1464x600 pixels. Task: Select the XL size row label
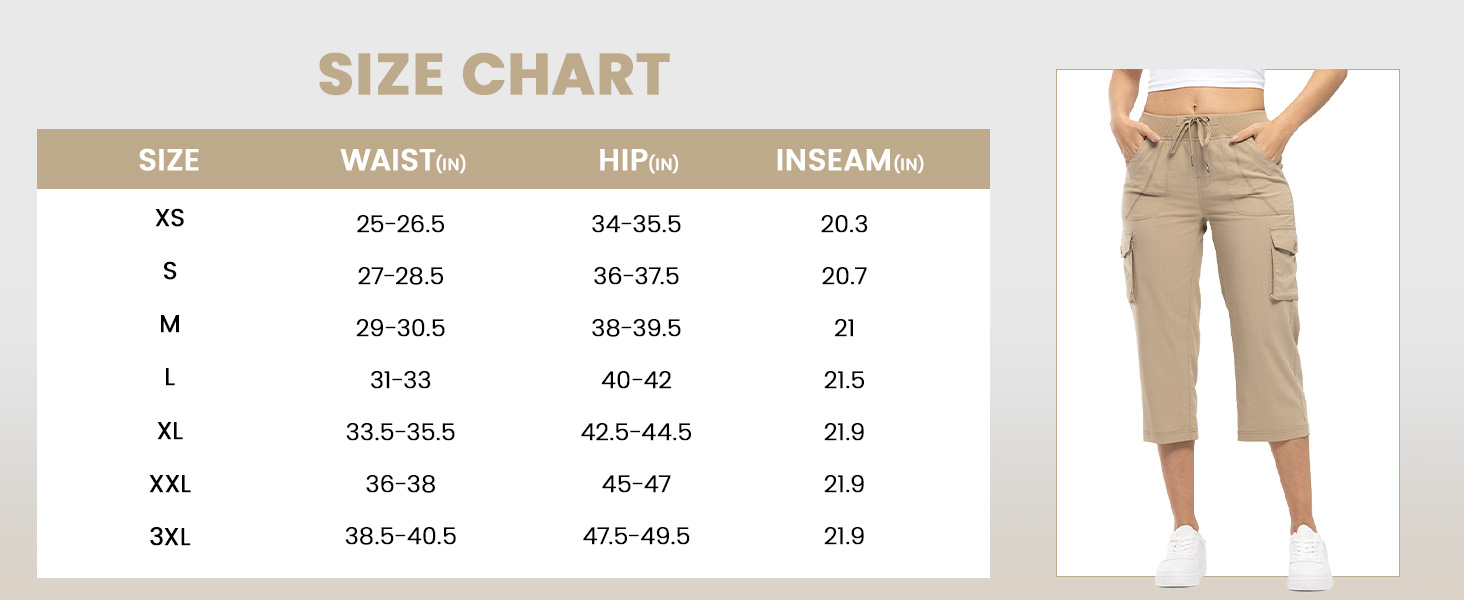tap(170, 431)
